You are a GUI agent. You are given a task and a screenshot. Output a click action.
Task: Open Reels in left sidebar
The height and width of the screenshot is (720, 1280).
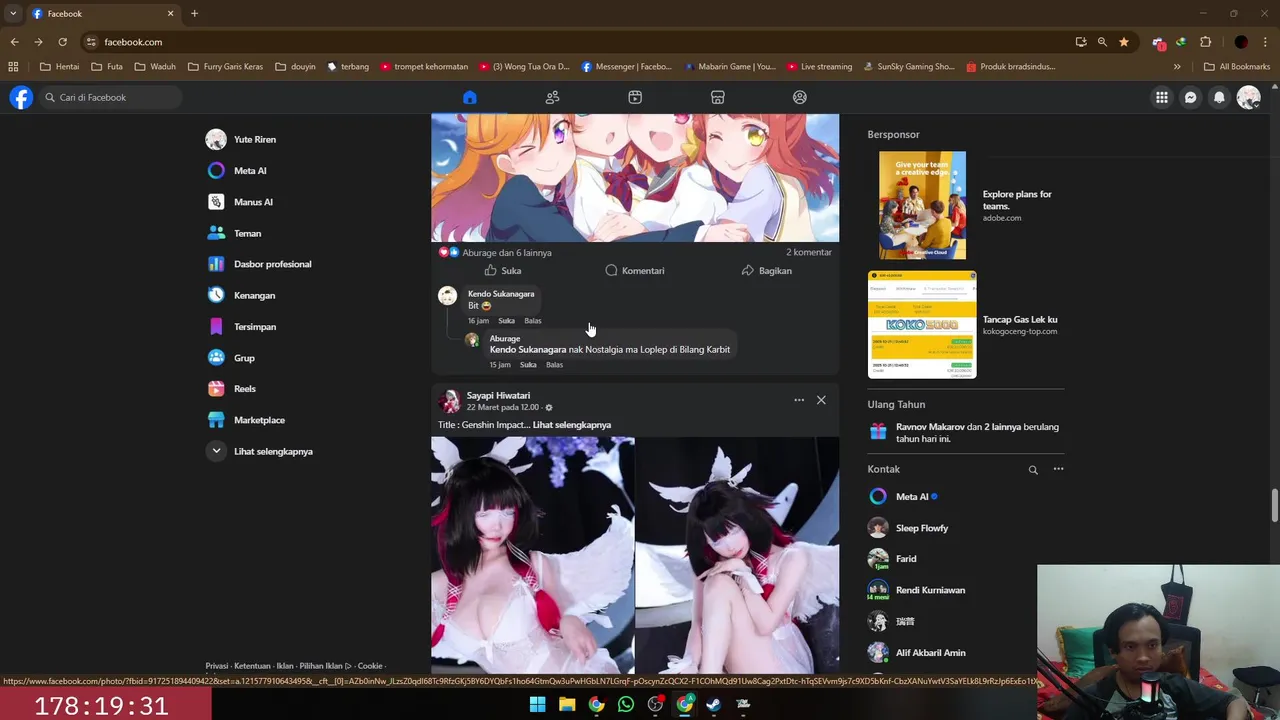pos(245,389)
